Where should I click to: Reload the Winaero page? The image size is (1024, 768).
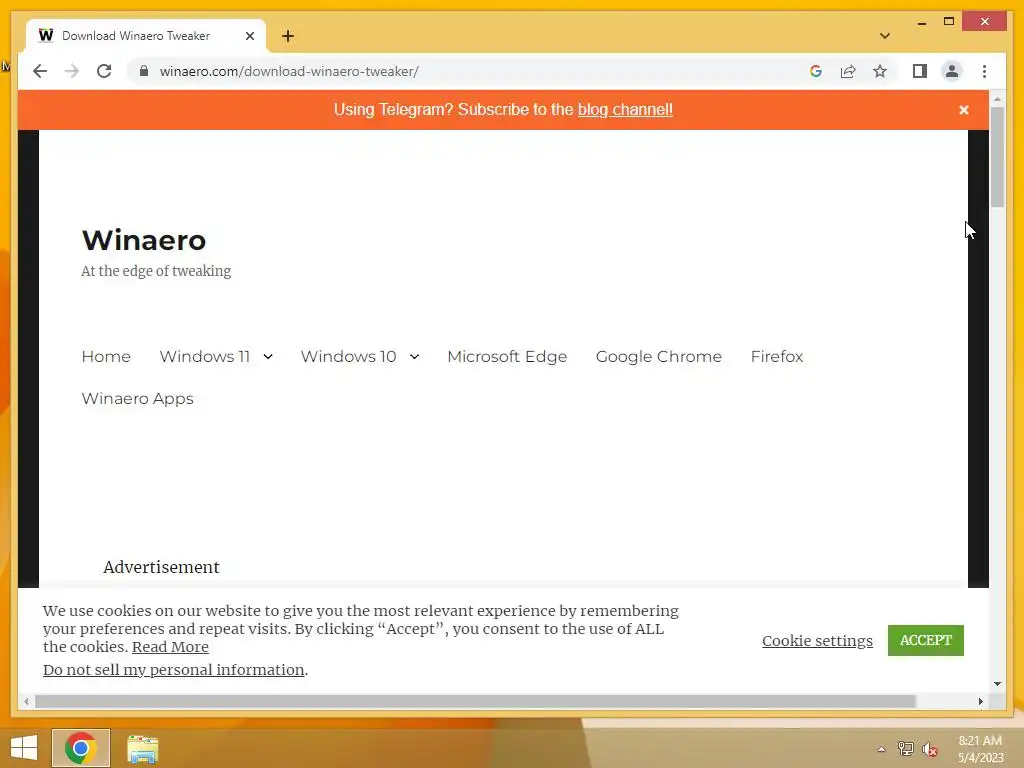[104, 71]
